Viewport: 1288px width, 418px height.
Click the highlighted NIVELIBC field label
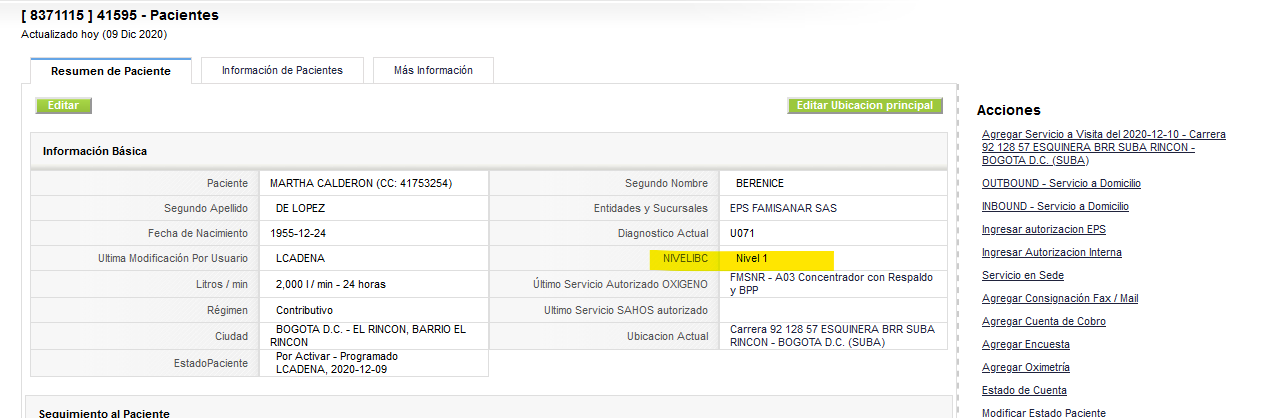[x=682, y=258]
